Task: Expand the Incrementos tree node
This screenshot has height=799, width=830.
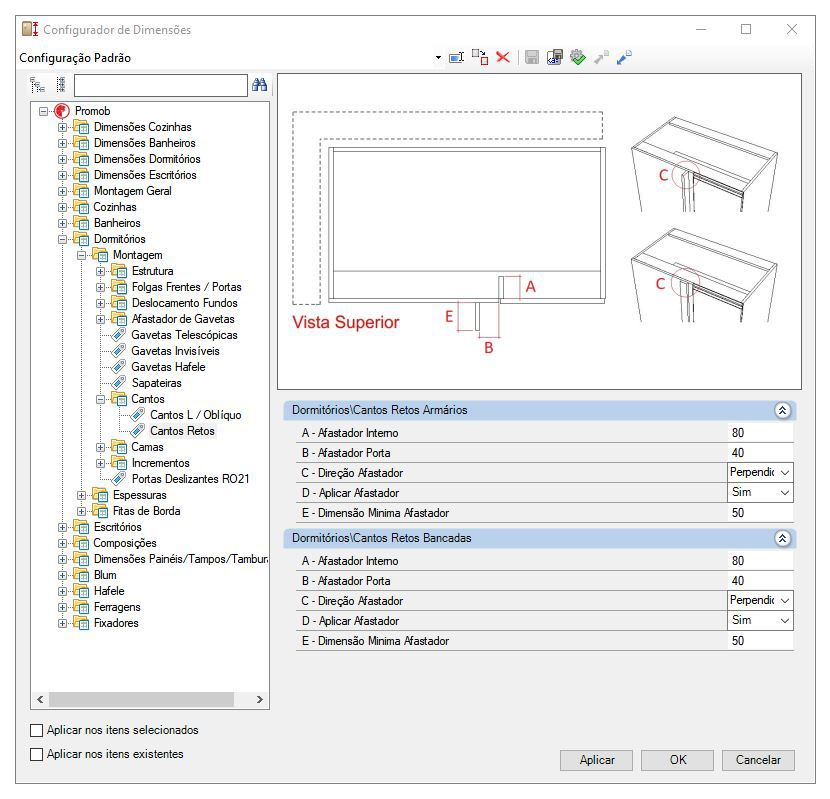Action: pyautogui.click(x=101, y=463)
